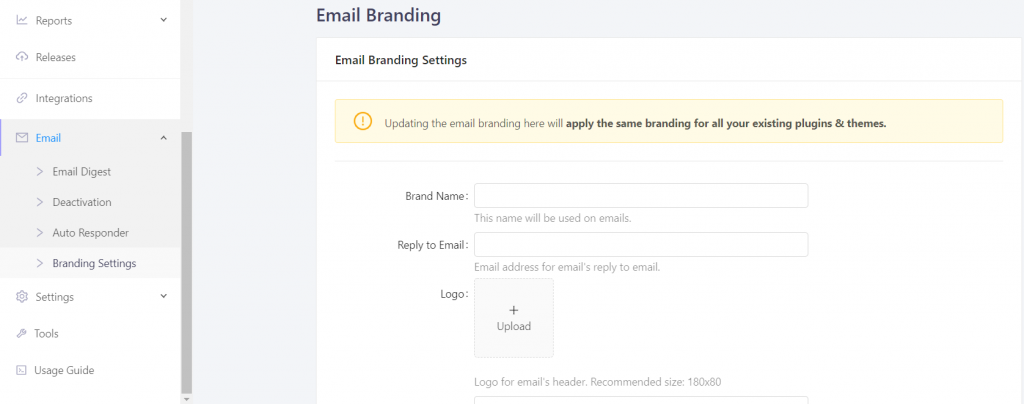Click the Settings gear icon

[22, 297]
